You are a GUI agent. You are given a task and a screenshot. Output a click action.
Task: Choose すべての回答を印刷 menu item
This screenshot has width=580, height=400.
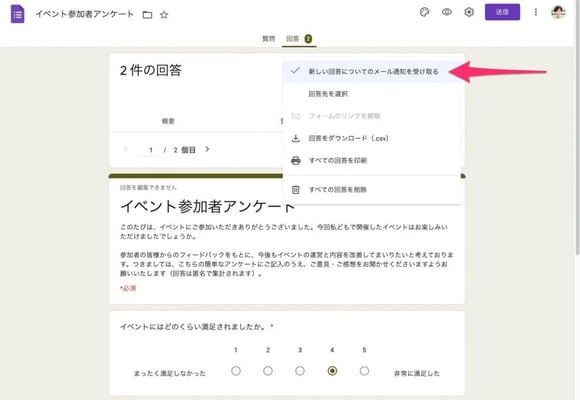click(372, 161)
